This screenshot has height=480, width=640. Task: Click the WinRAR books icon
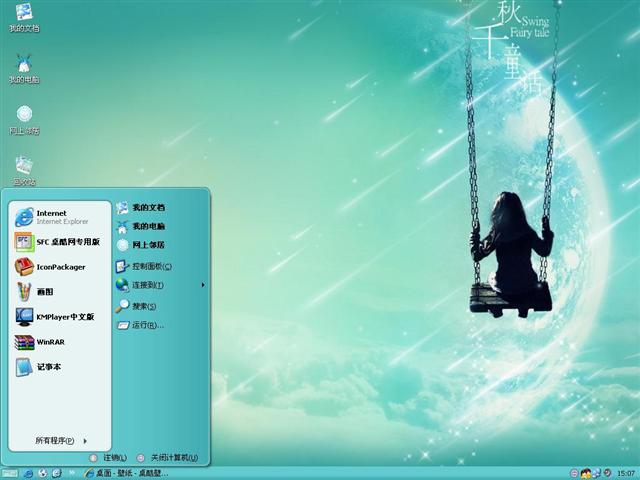(24, 342)
